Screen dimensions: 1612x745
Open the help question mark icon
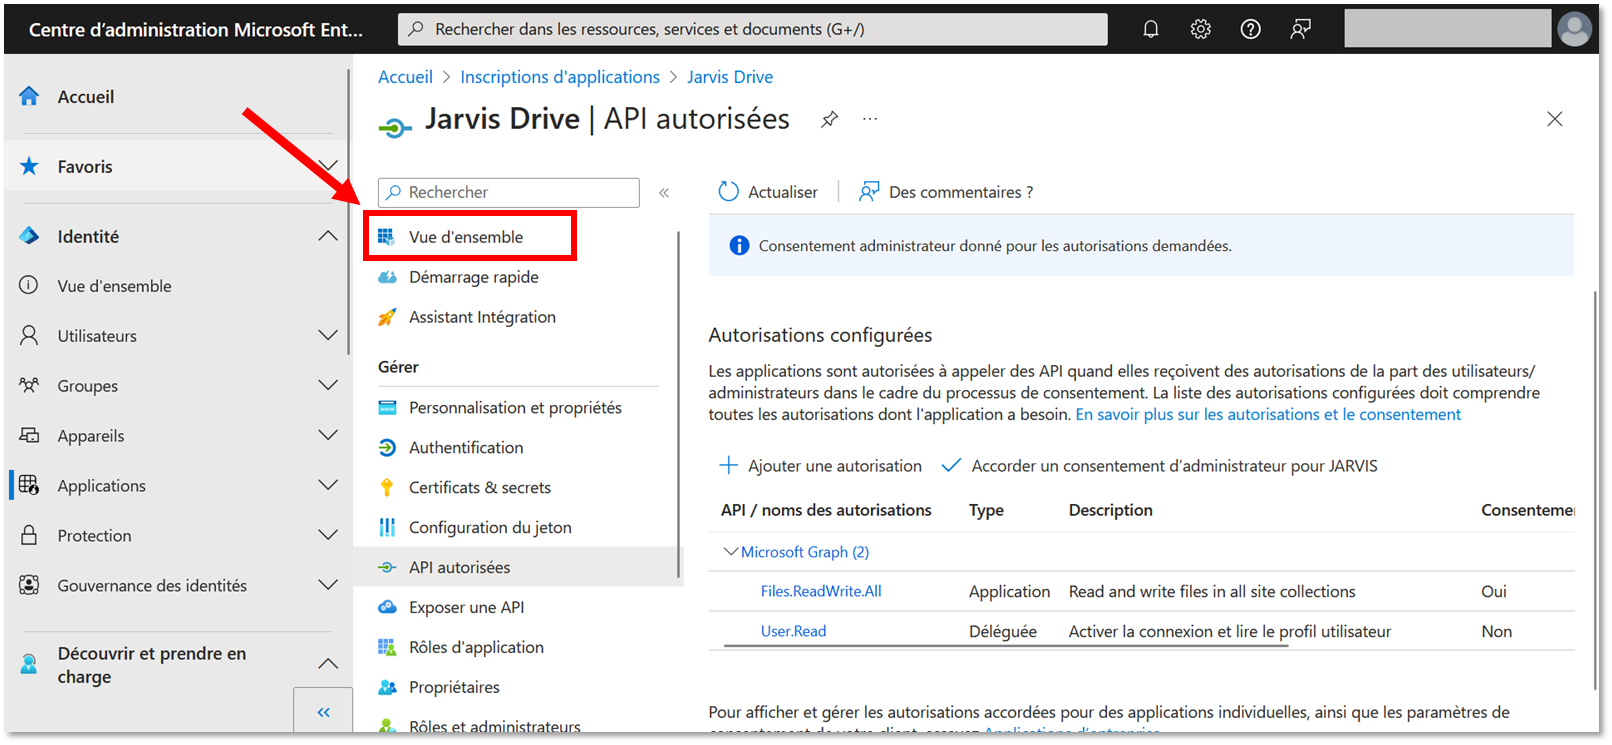pyautogui.click(x=1251, y=29)
